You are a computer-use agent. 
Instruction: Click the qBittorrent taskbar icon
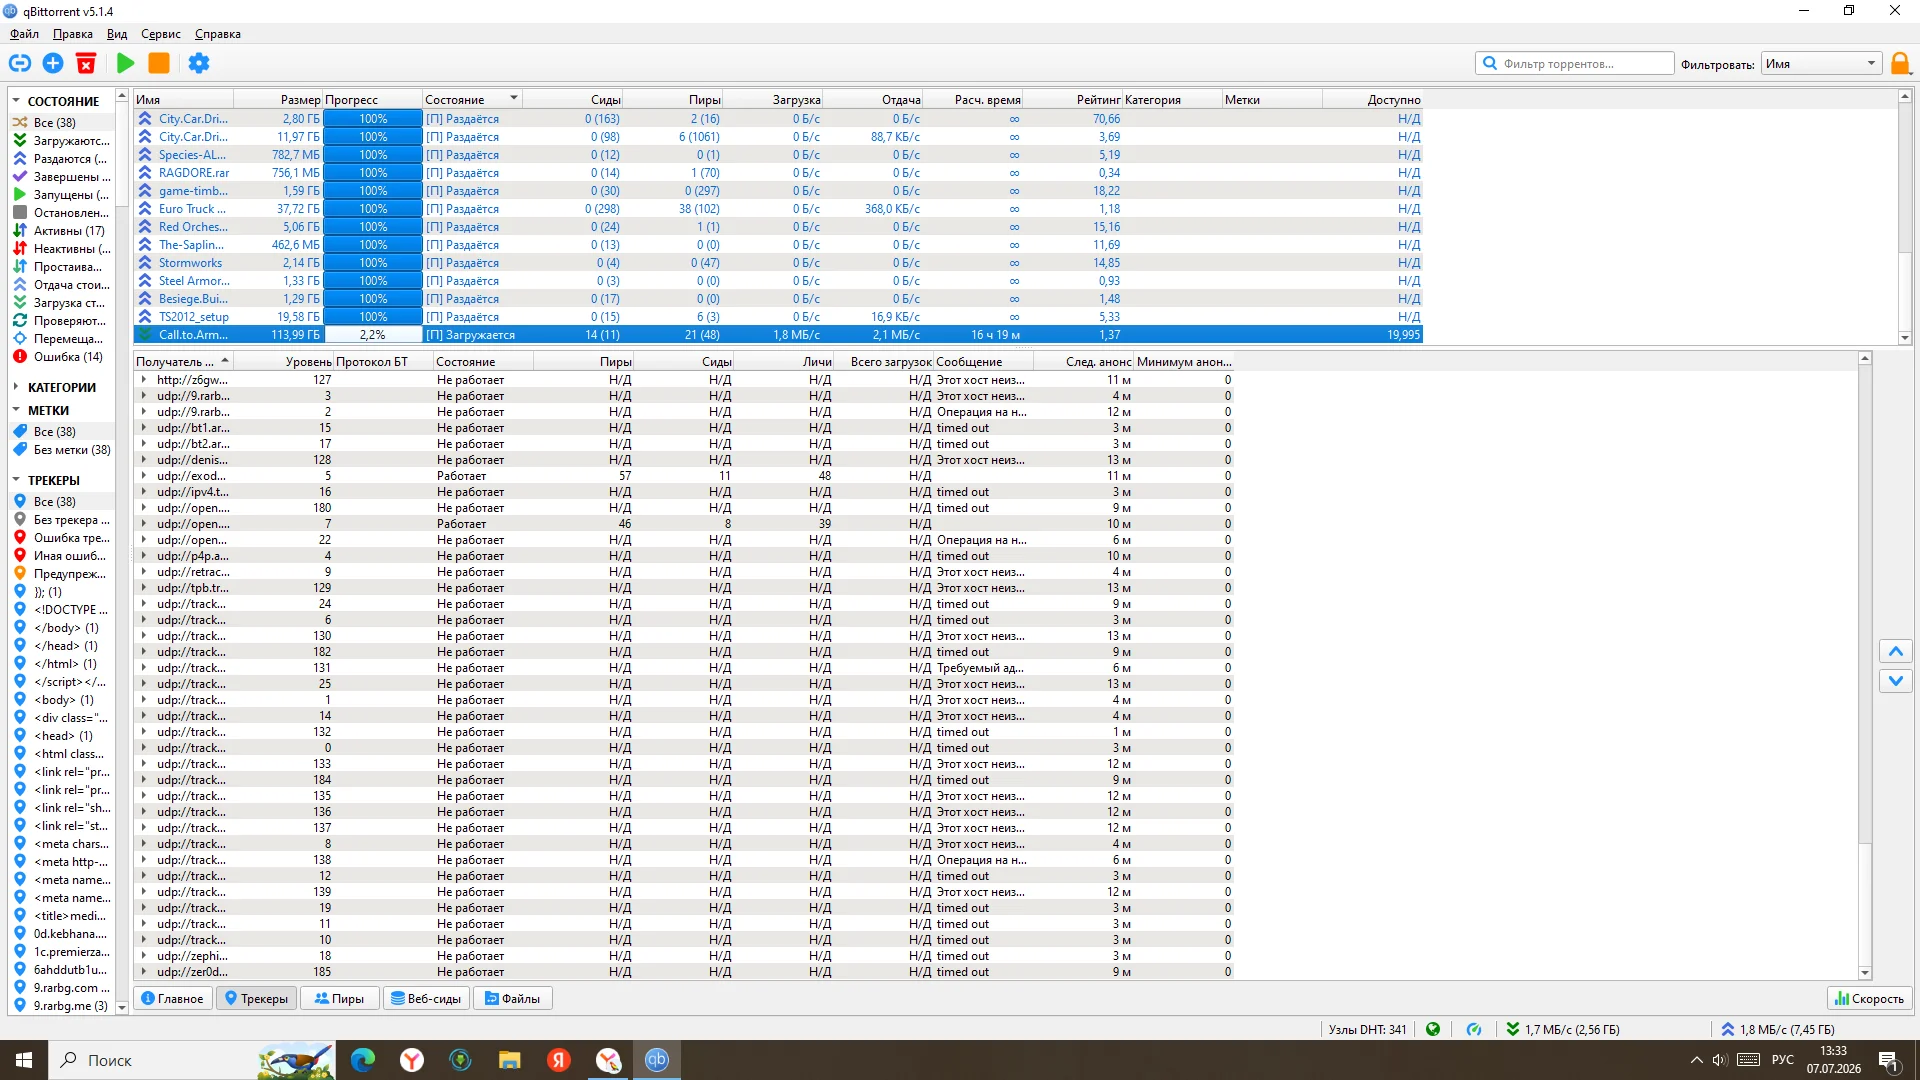point(657,1060)
